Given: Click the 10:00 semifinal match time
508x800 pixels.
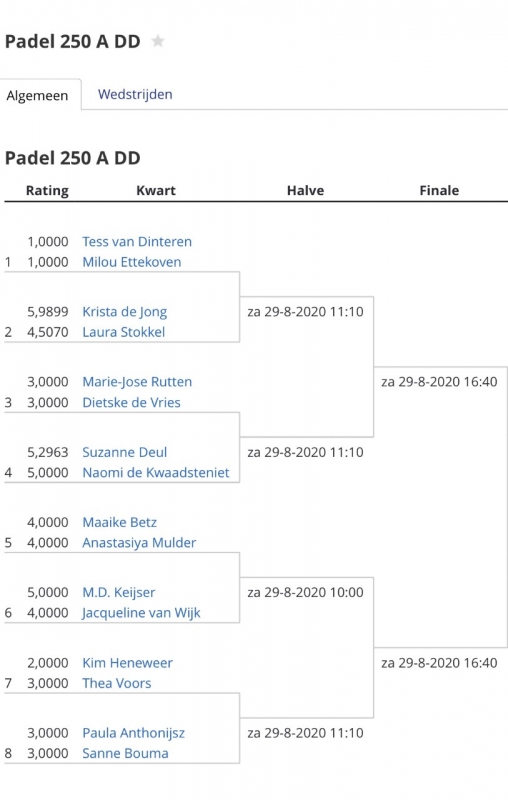Looking at the screenshot, I should pyautogui.click(x=306, y=592).
